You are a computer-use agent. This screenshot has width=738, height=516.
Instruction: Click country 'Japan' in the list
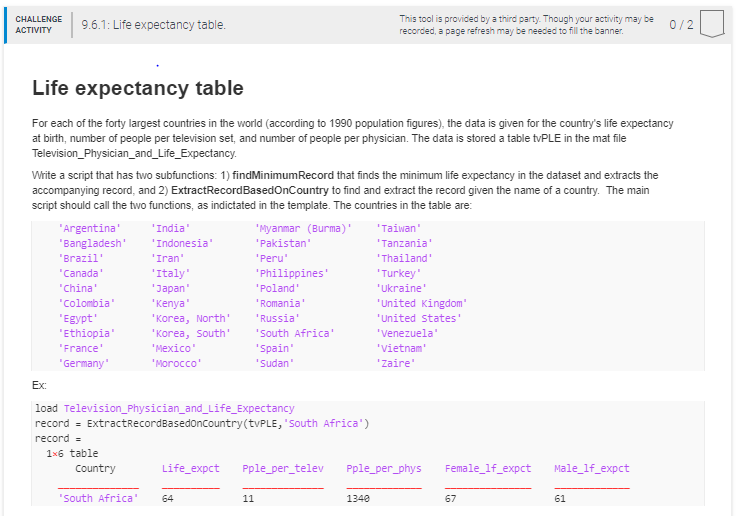click(x=170, y=289)
